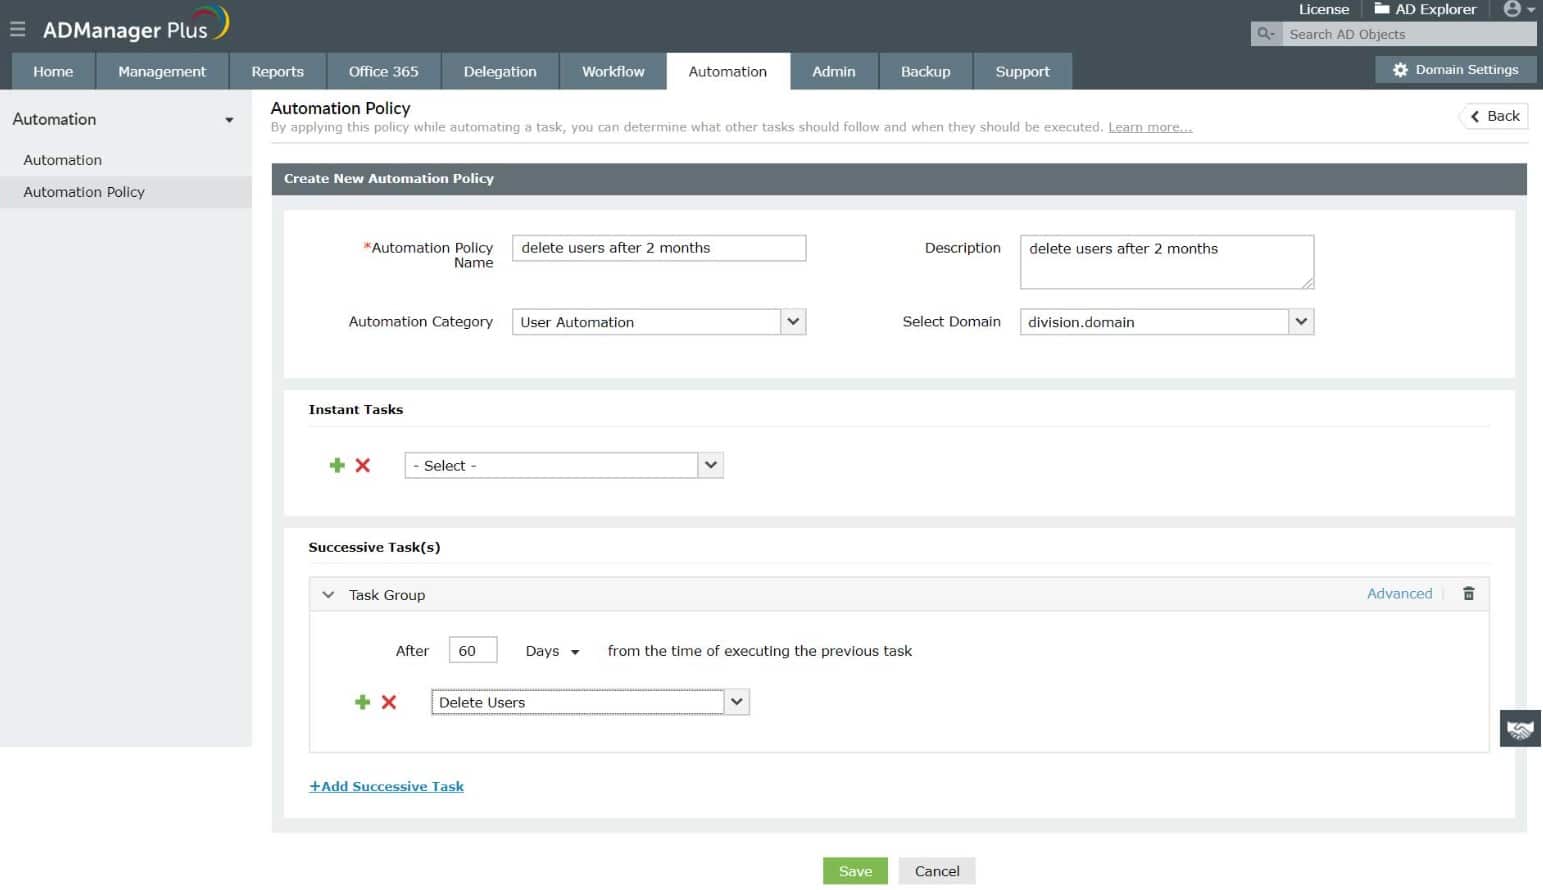The width and height of the screenshot is (1543, 890).
Task: Collapse the Task Group section
Action: coord(327,594)
